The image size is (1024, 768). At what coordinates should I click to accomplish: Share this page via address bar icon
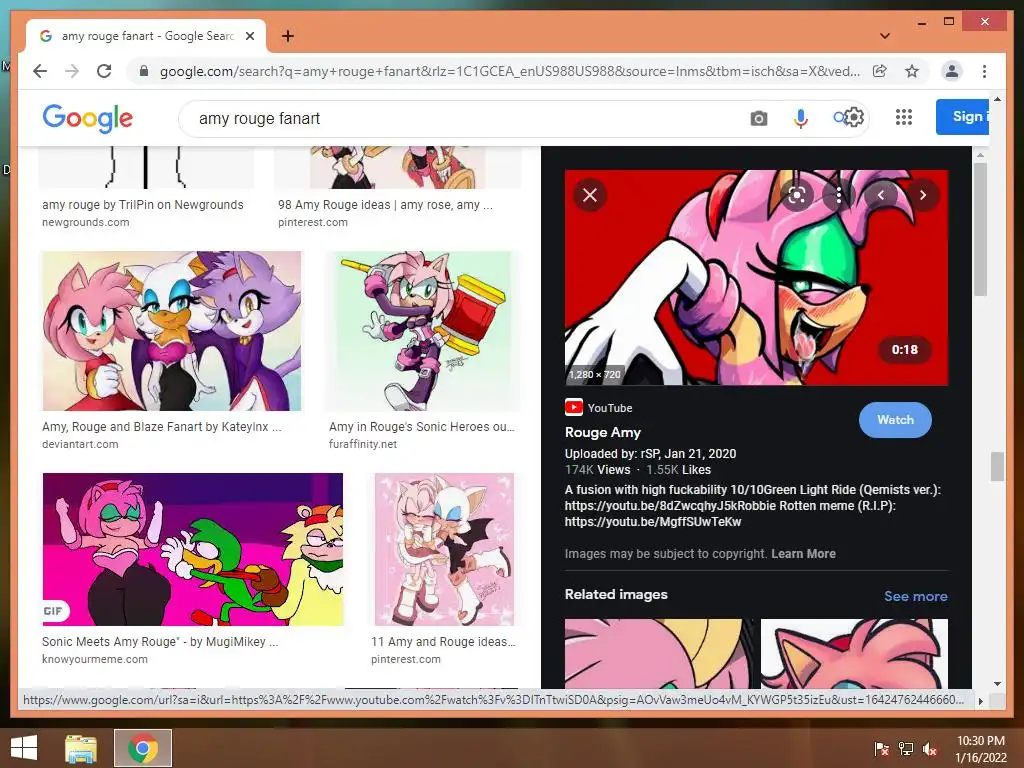[880, 71]
